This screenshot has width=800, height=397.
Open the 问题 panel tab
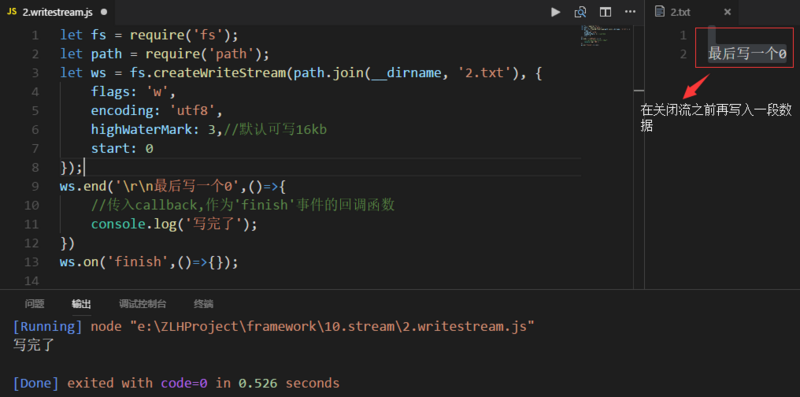click(34, 304)
